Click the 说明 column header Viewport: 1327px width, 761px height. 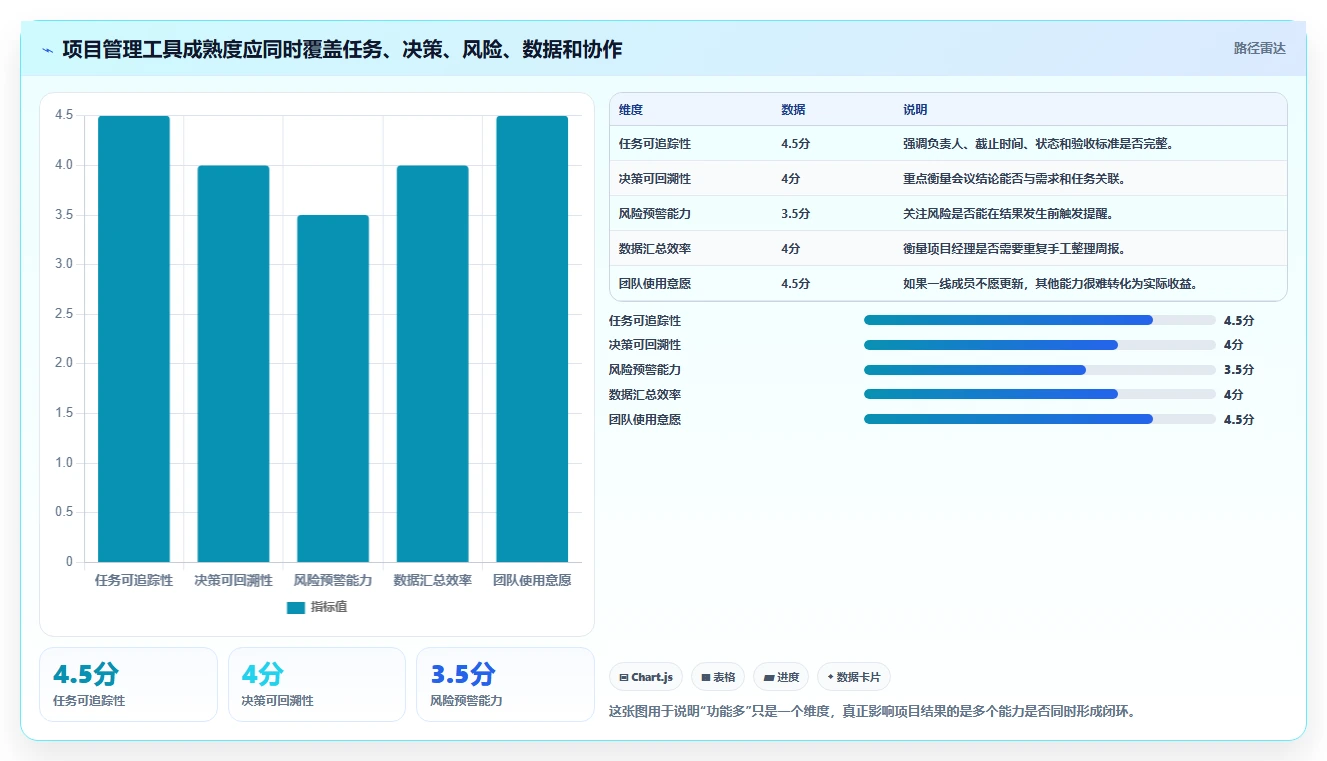(x=915, y=110)
